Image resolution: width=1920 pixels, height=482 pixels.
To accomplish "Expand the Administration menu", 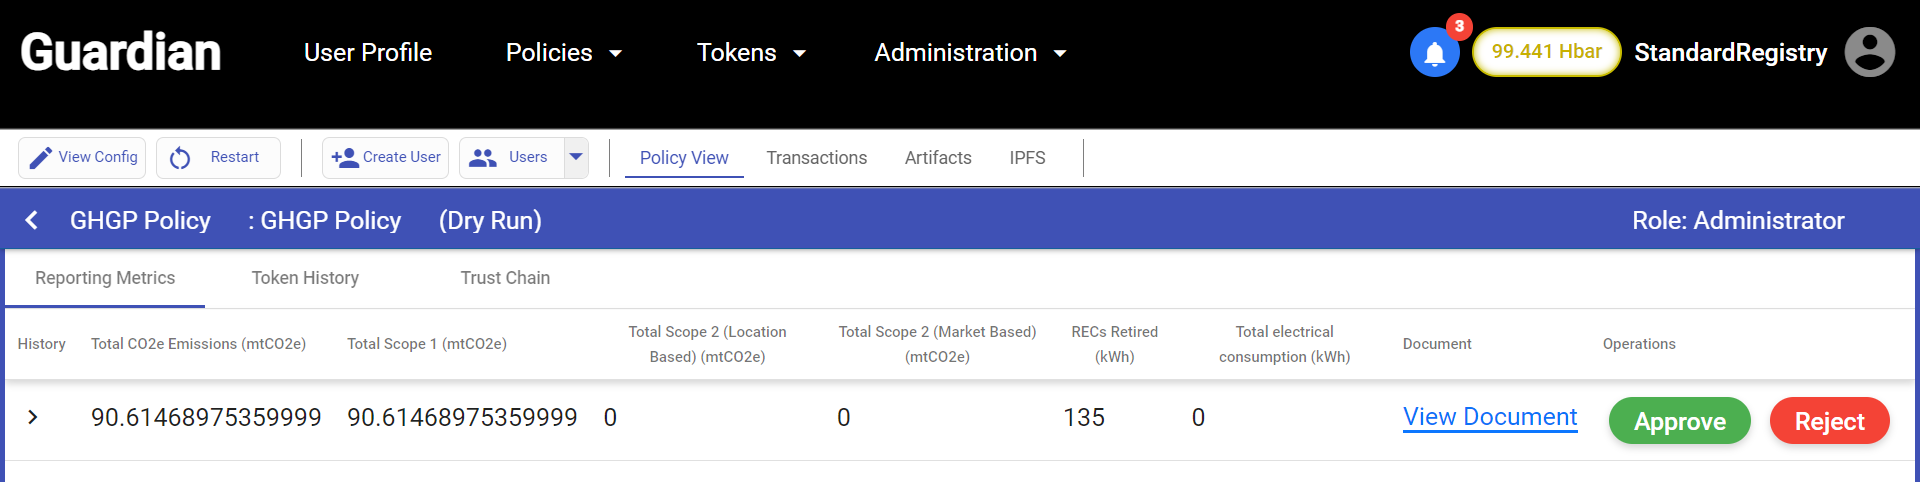I will click(970, 53).
